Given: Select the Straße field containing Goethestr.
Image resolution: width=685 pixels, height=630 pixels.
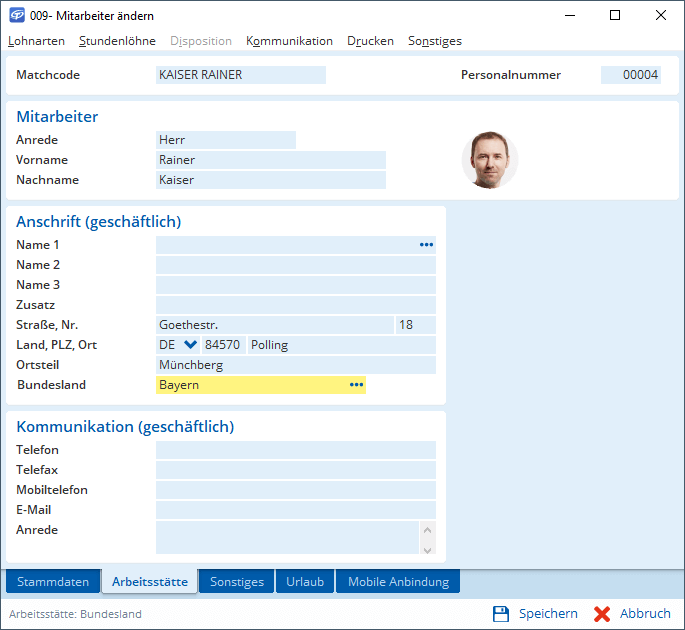Looking at the screenshot, I should click(274, 325).
